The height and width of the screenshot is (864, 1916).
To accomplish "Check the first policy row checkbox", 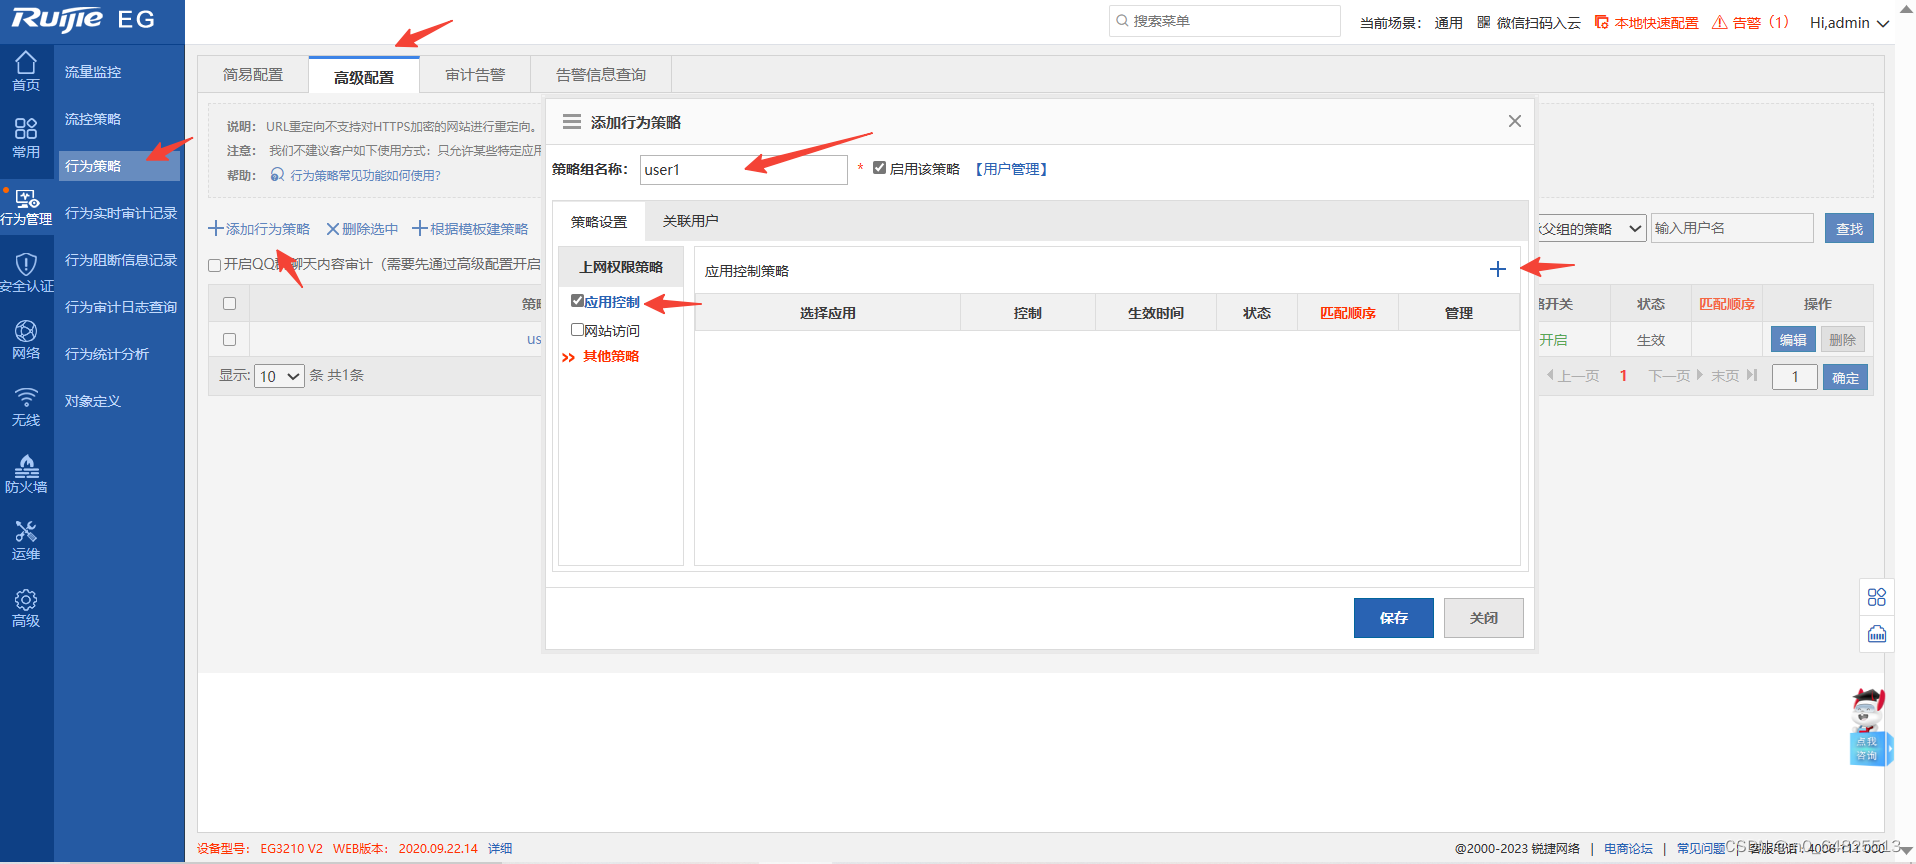I will pyautogui.click(x=229, y=339).
